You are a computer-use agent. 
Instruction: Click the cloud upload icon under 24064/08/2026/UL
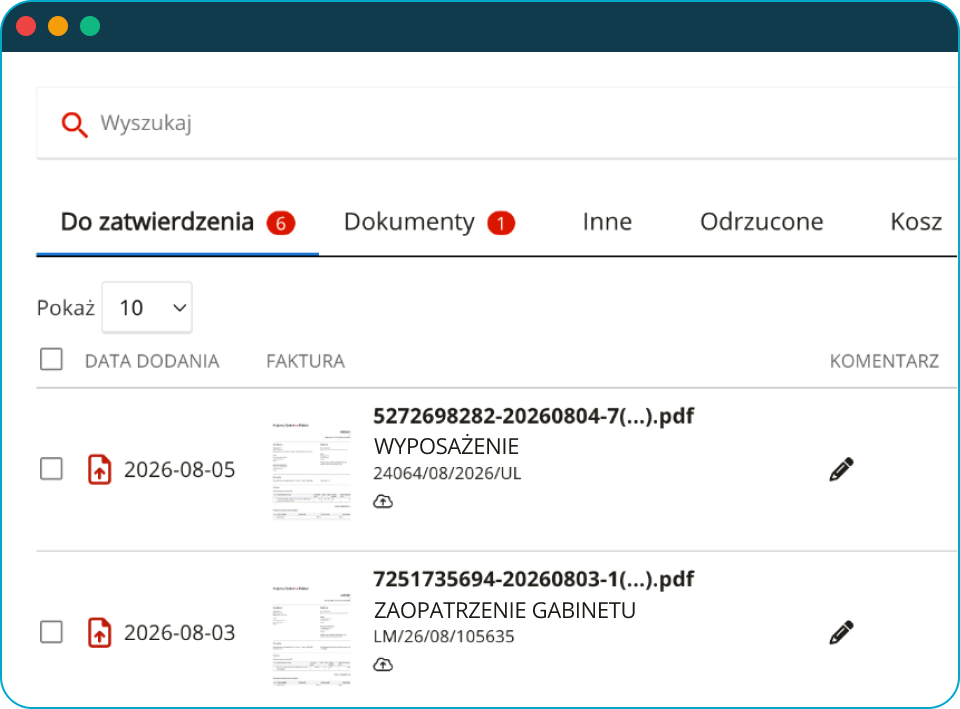(x=383, y=501)
